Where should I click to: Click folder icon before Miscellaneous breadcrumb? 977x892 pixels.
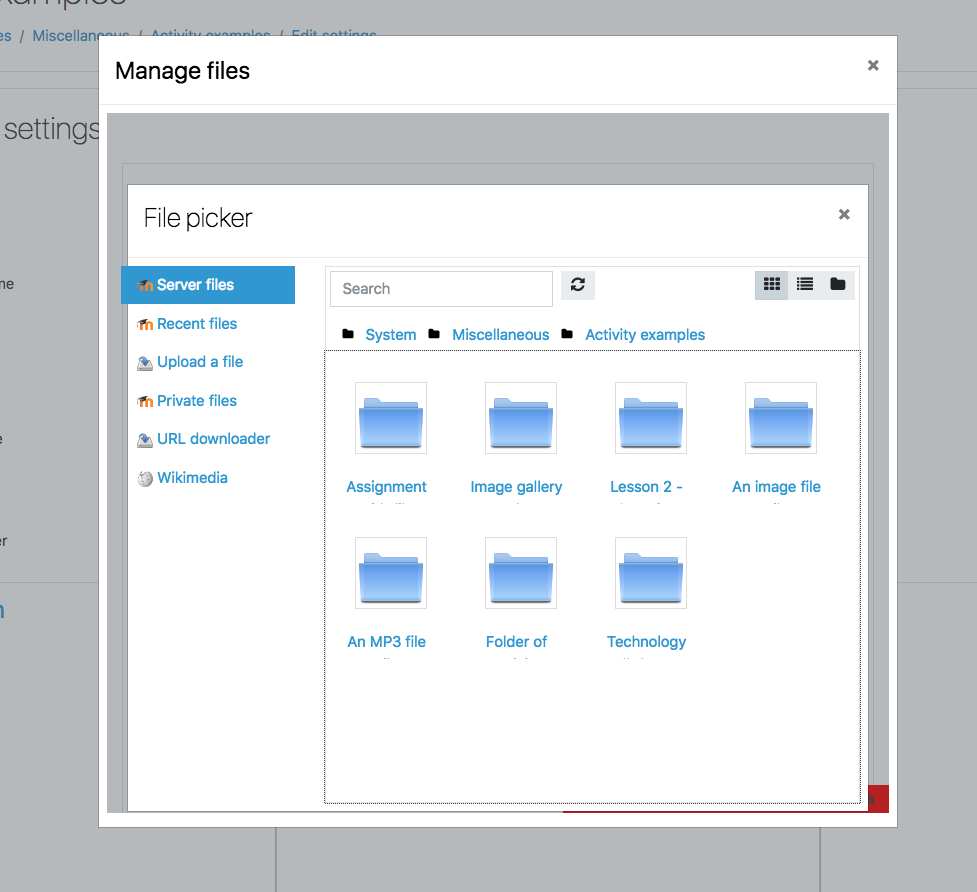click(434, 334)
